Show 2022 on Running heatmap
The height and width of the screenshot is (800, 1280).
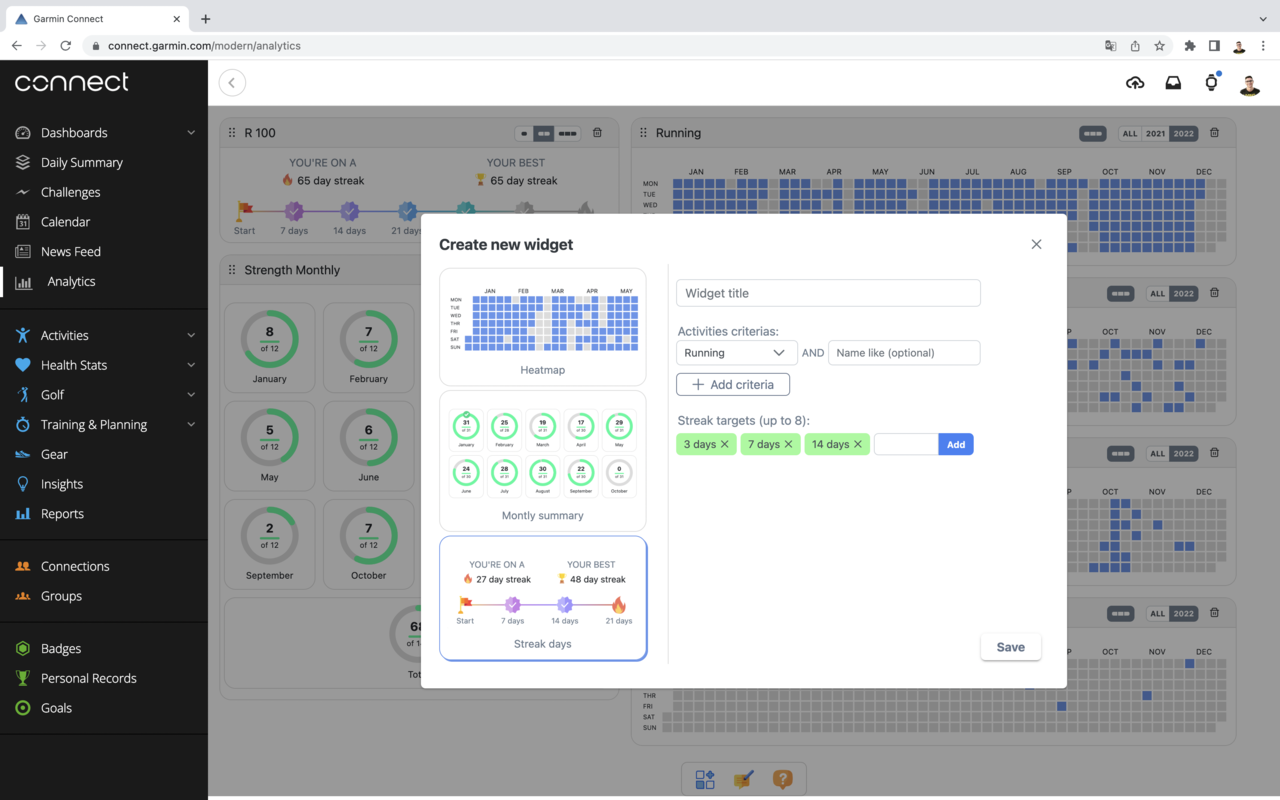pos(1184,133)
